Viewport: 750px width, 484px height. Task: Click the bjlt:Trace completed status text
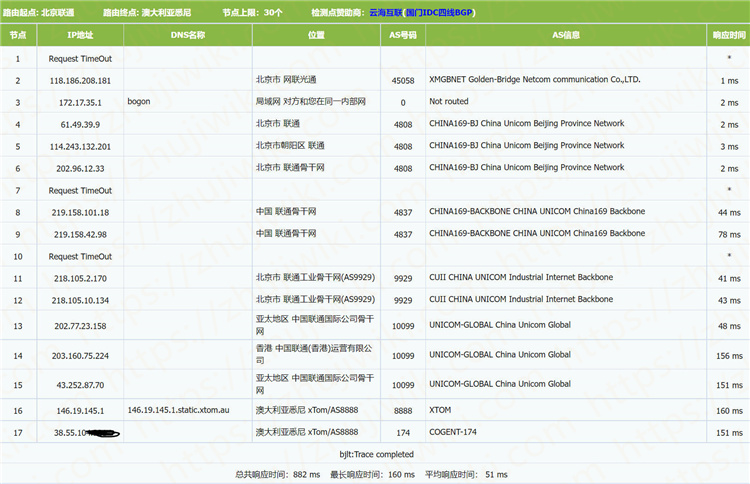coord(376,454)
